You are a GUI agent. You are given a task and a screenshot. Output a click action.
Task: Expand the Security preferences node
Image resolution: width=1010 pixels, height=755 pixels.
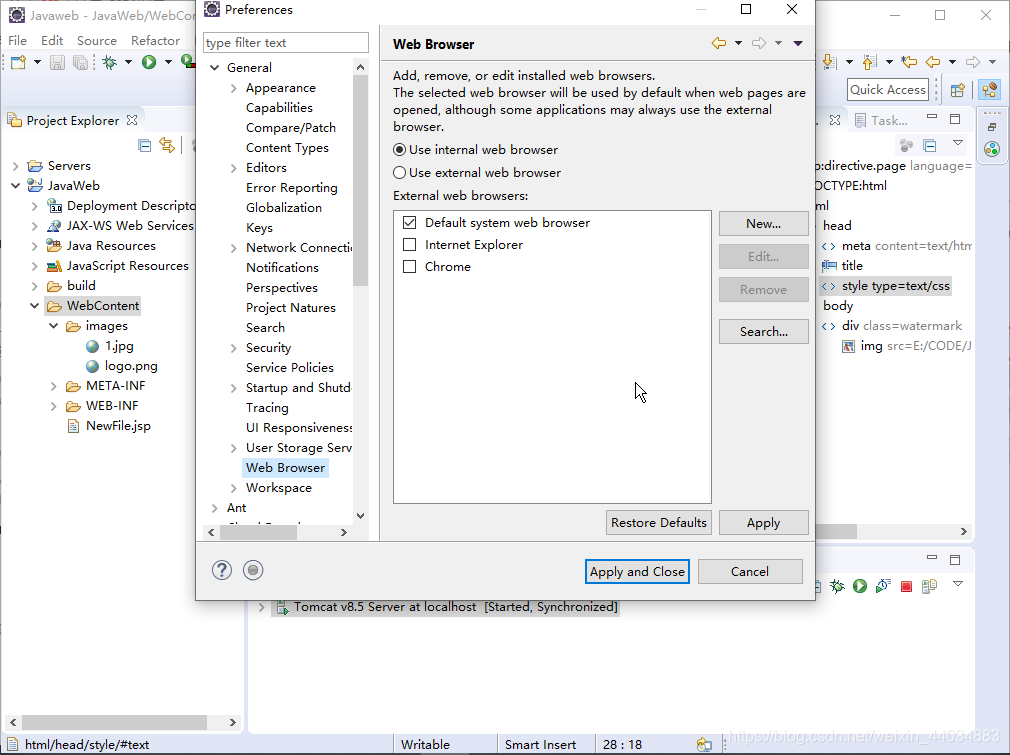click(x=234, y=348)
